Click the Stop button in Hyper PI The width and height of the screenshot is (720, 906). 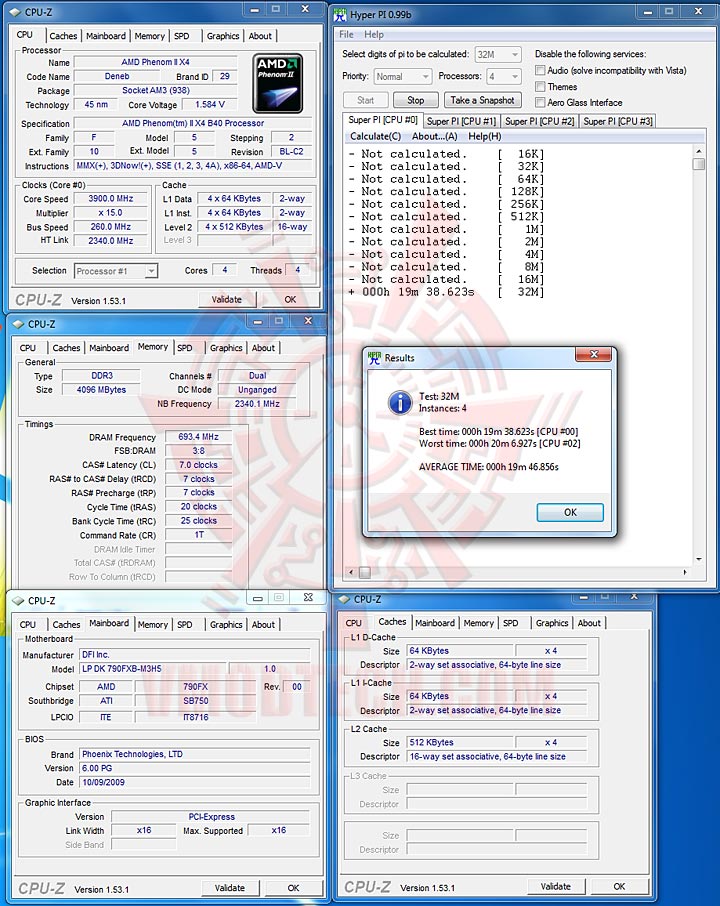pos(415,100)
